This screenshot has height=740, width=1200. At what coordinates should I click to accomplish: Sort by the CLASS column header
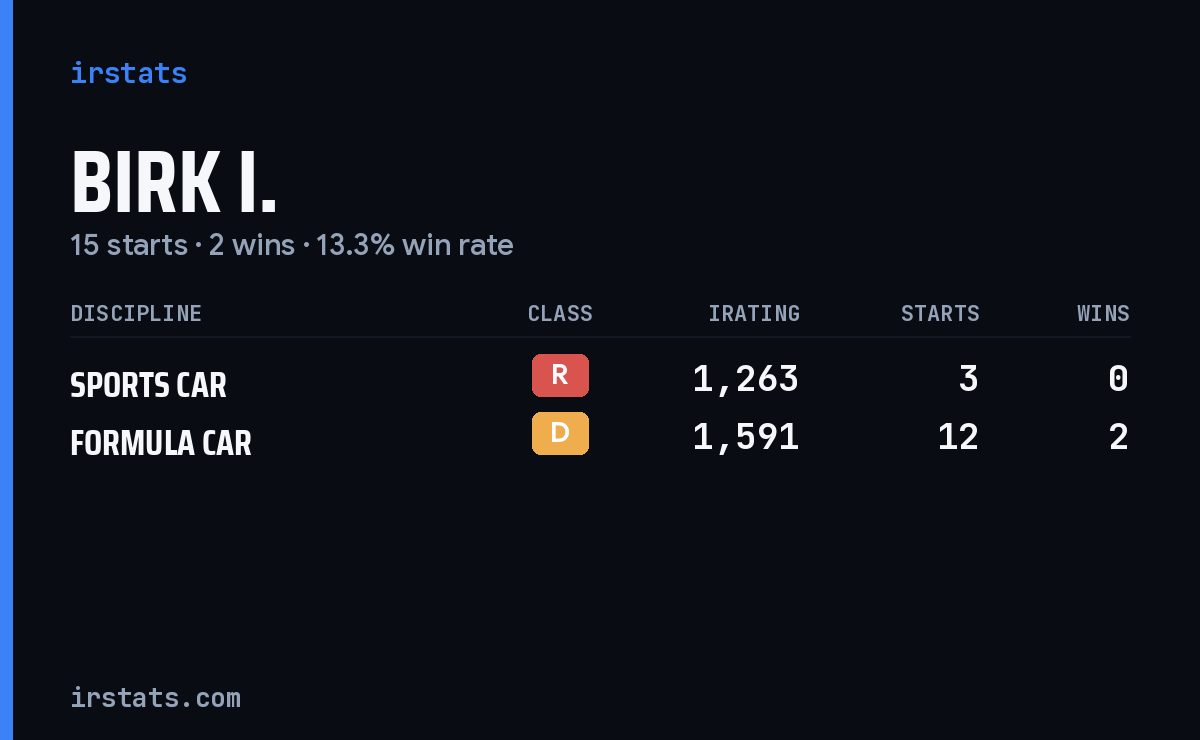coord(560,314)
